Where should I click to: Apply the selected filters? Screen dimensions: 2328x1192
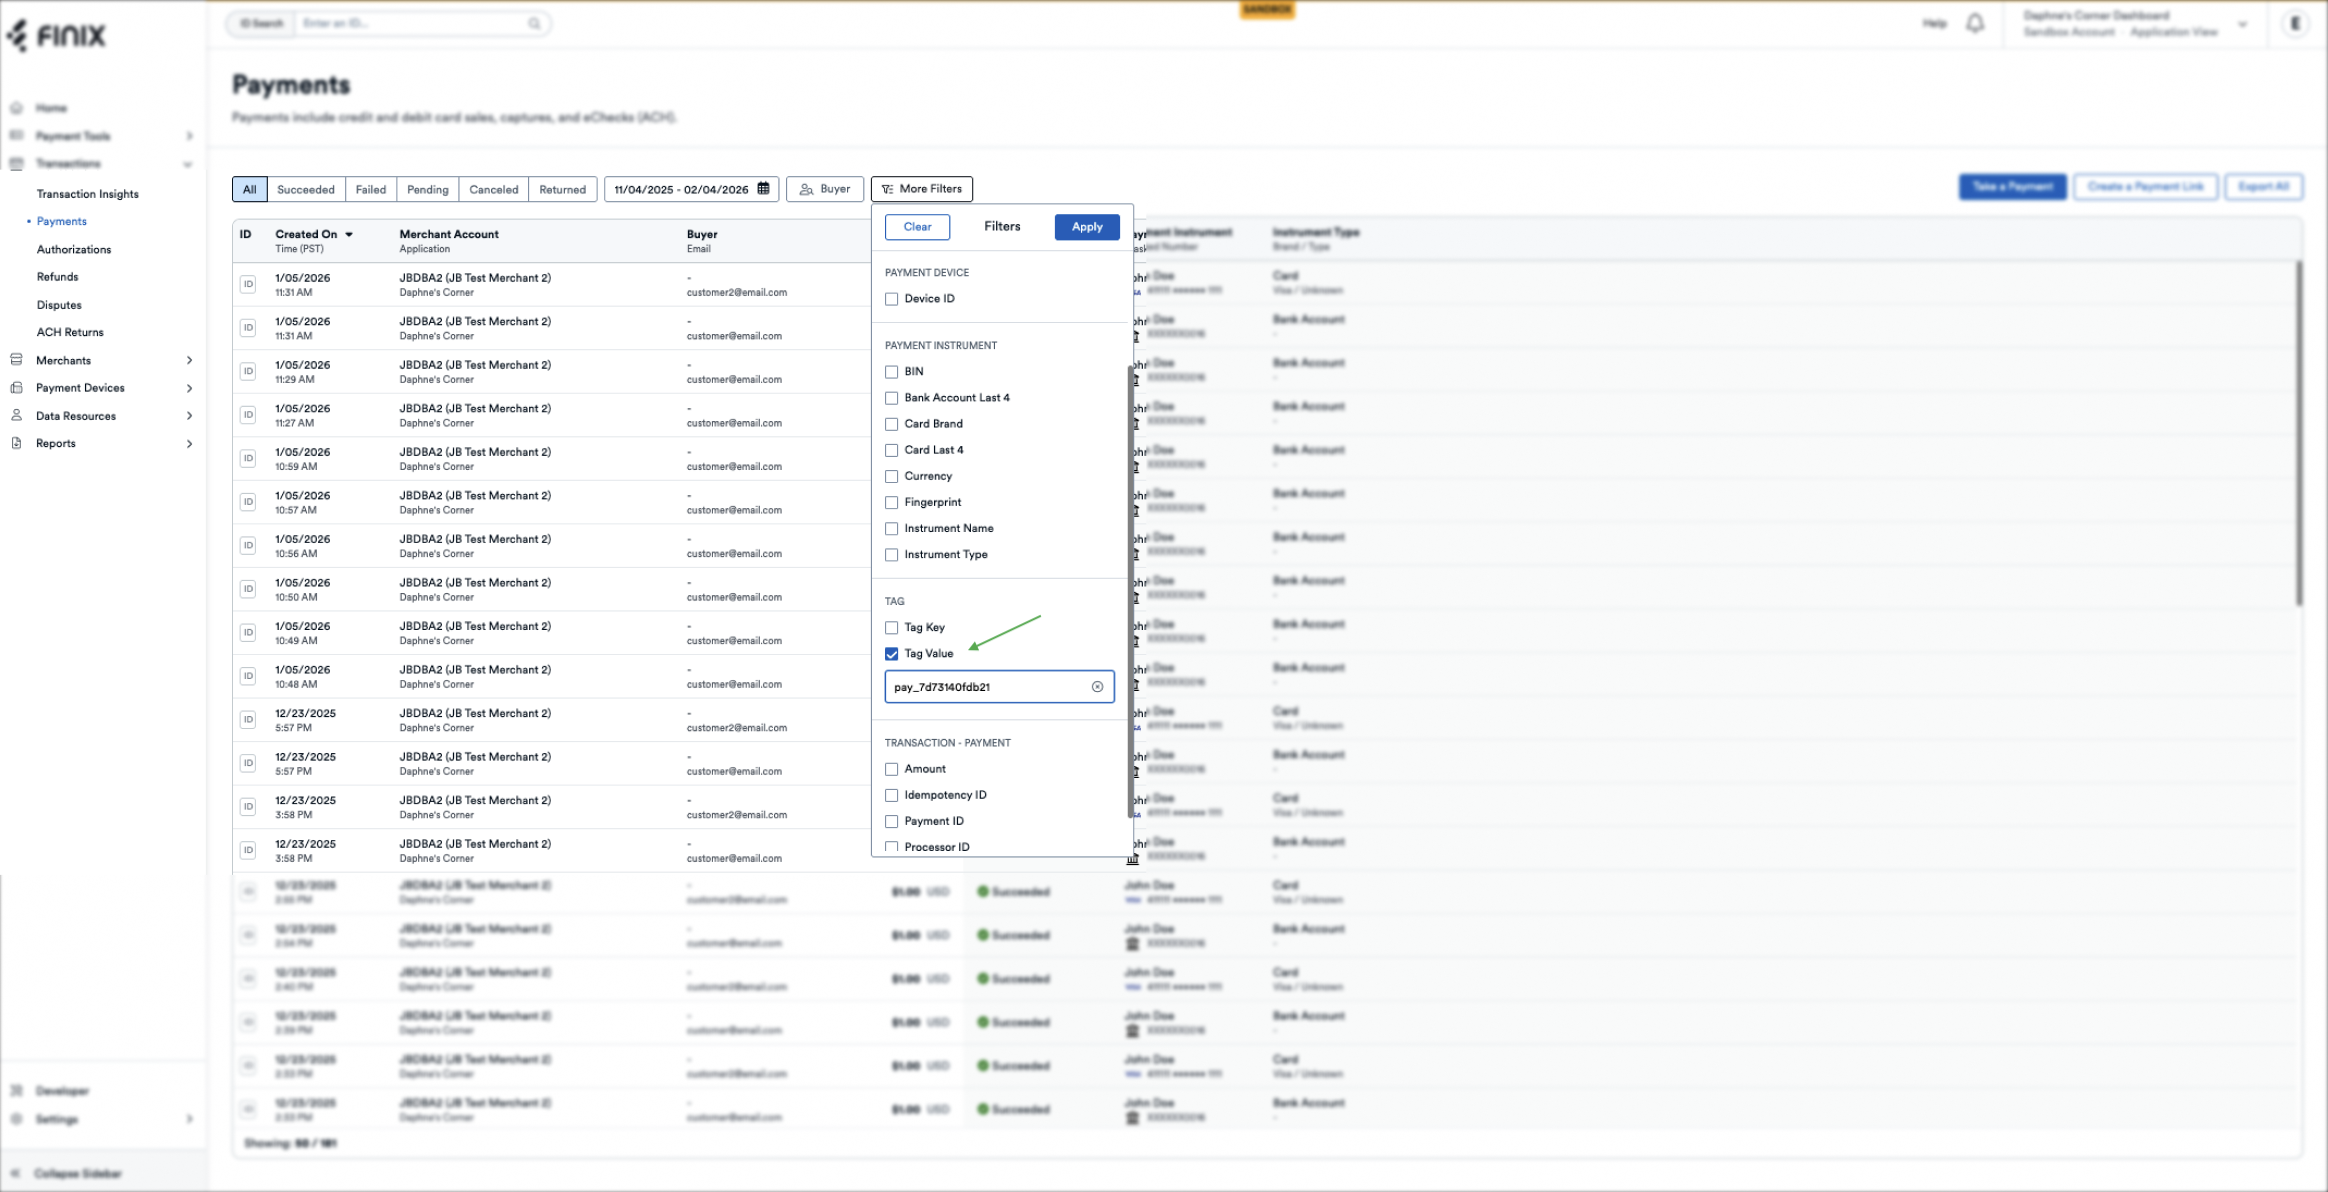click(x=1086, y=227)
